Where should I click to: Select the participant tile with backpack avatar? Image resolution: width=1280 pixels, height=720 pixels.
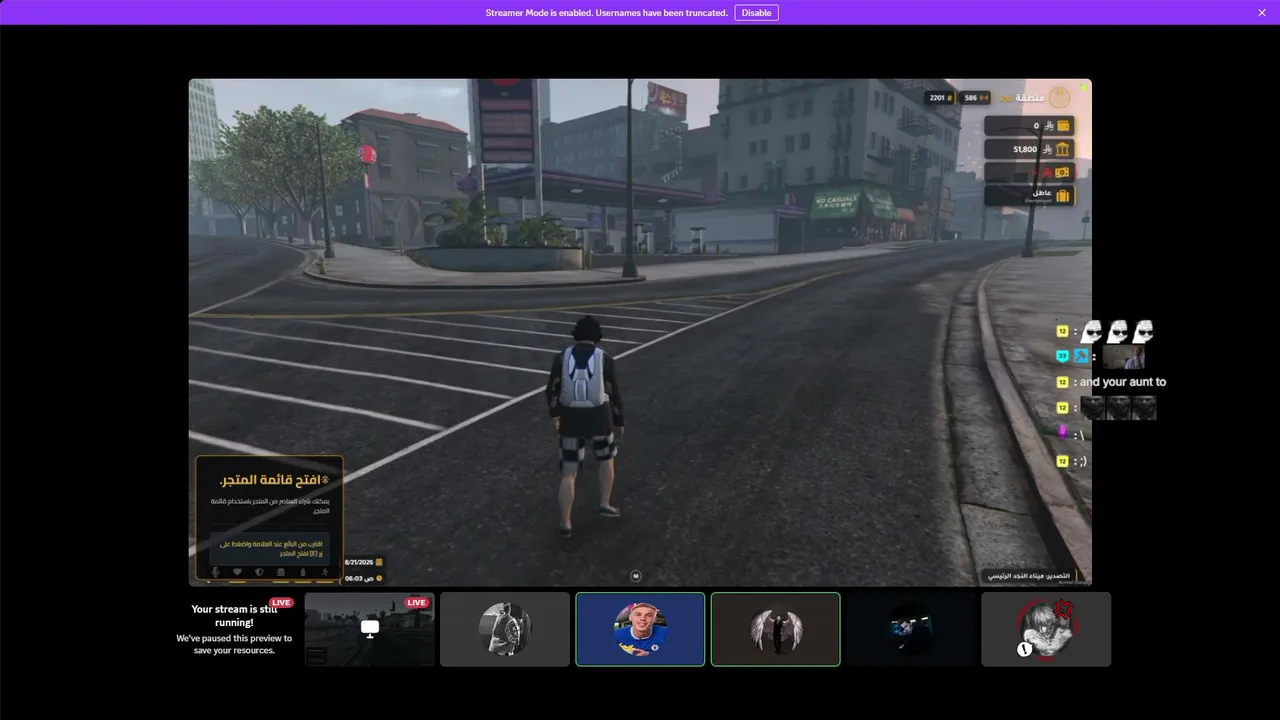[x=505, y=629]
